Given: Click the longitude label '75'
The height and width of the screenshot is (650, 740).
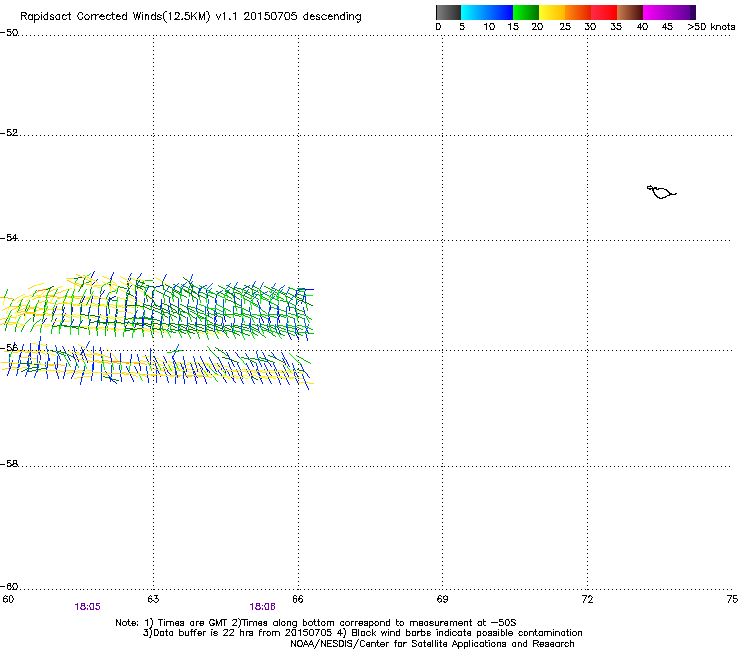Looking at the screenshot, I should pyautogui.click(x=732, y=599).
